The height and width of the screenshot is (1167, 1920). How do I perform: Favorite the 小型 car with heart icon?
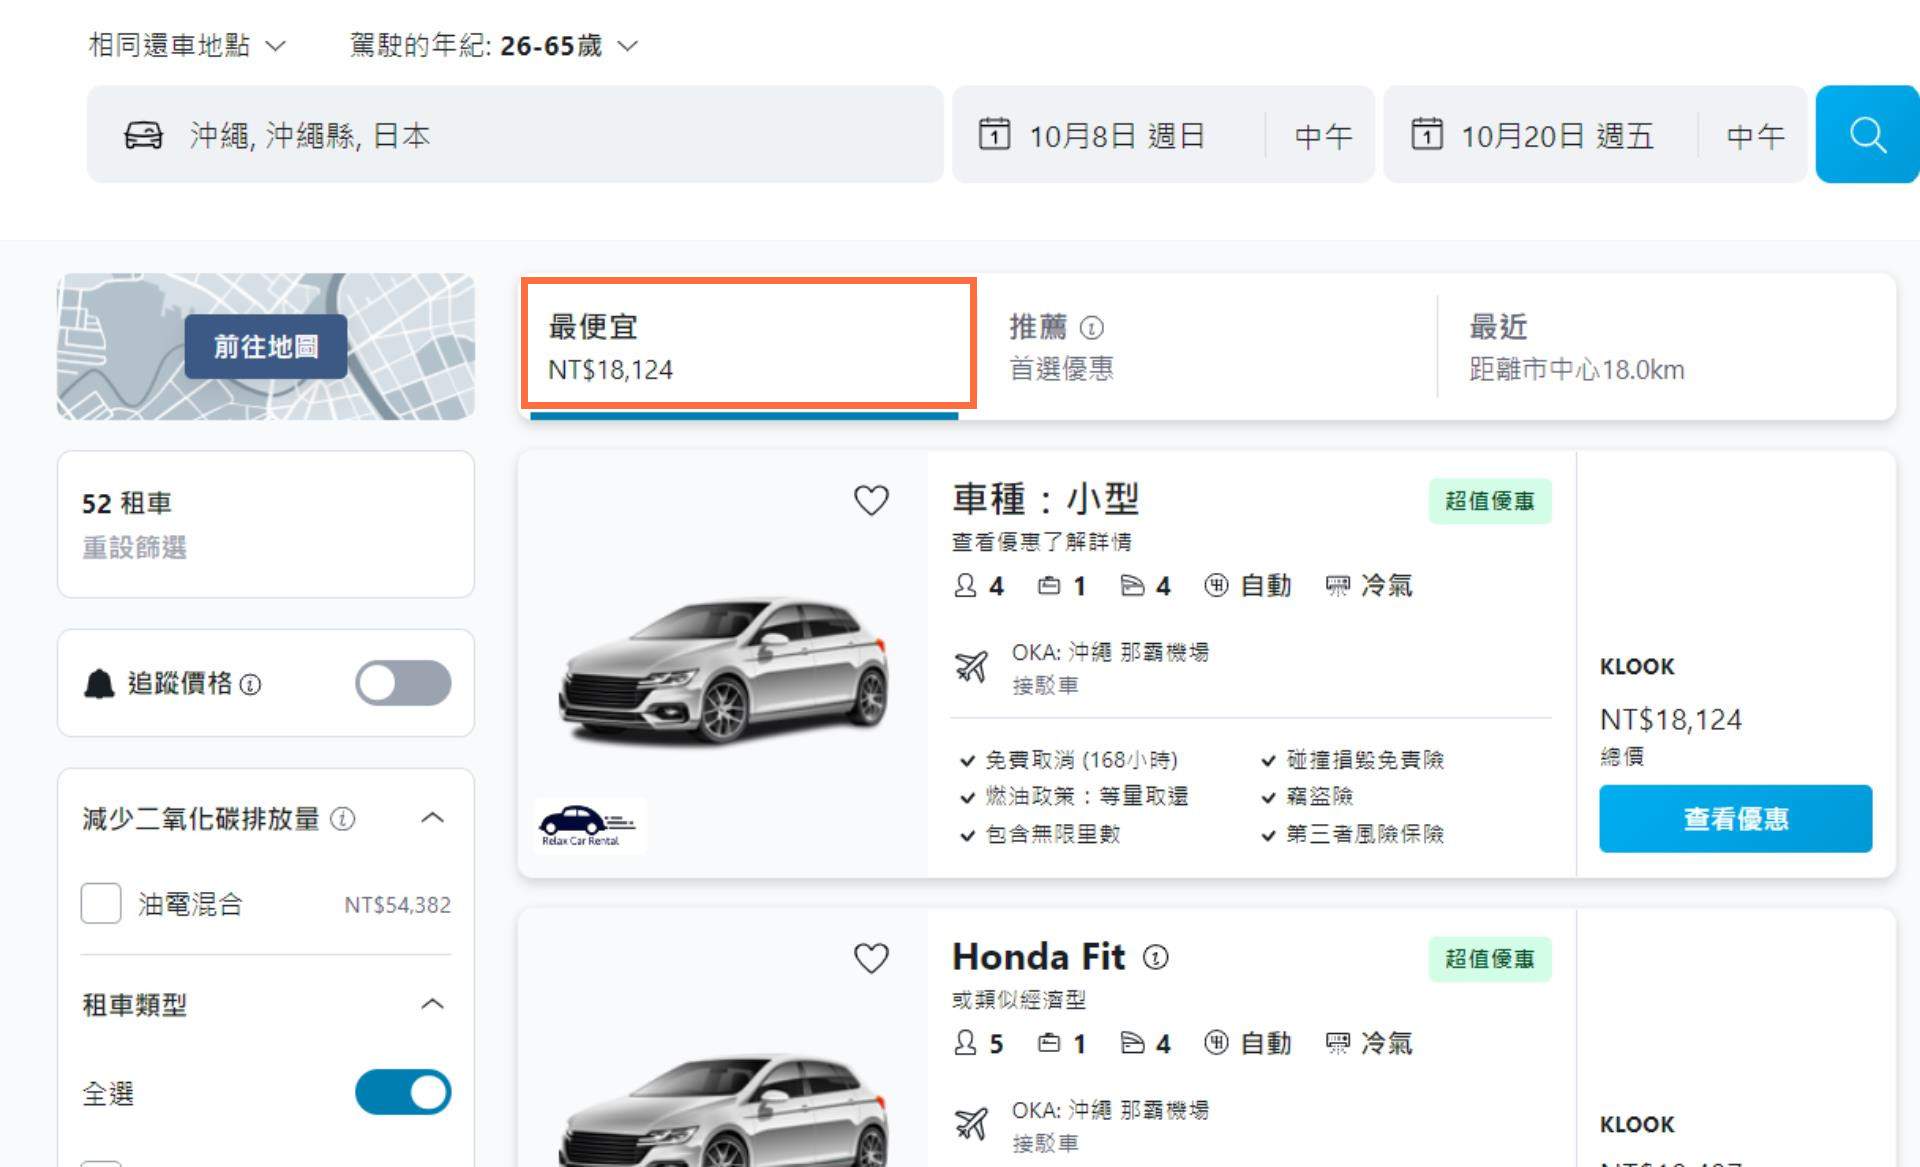[x=871, y=500]
